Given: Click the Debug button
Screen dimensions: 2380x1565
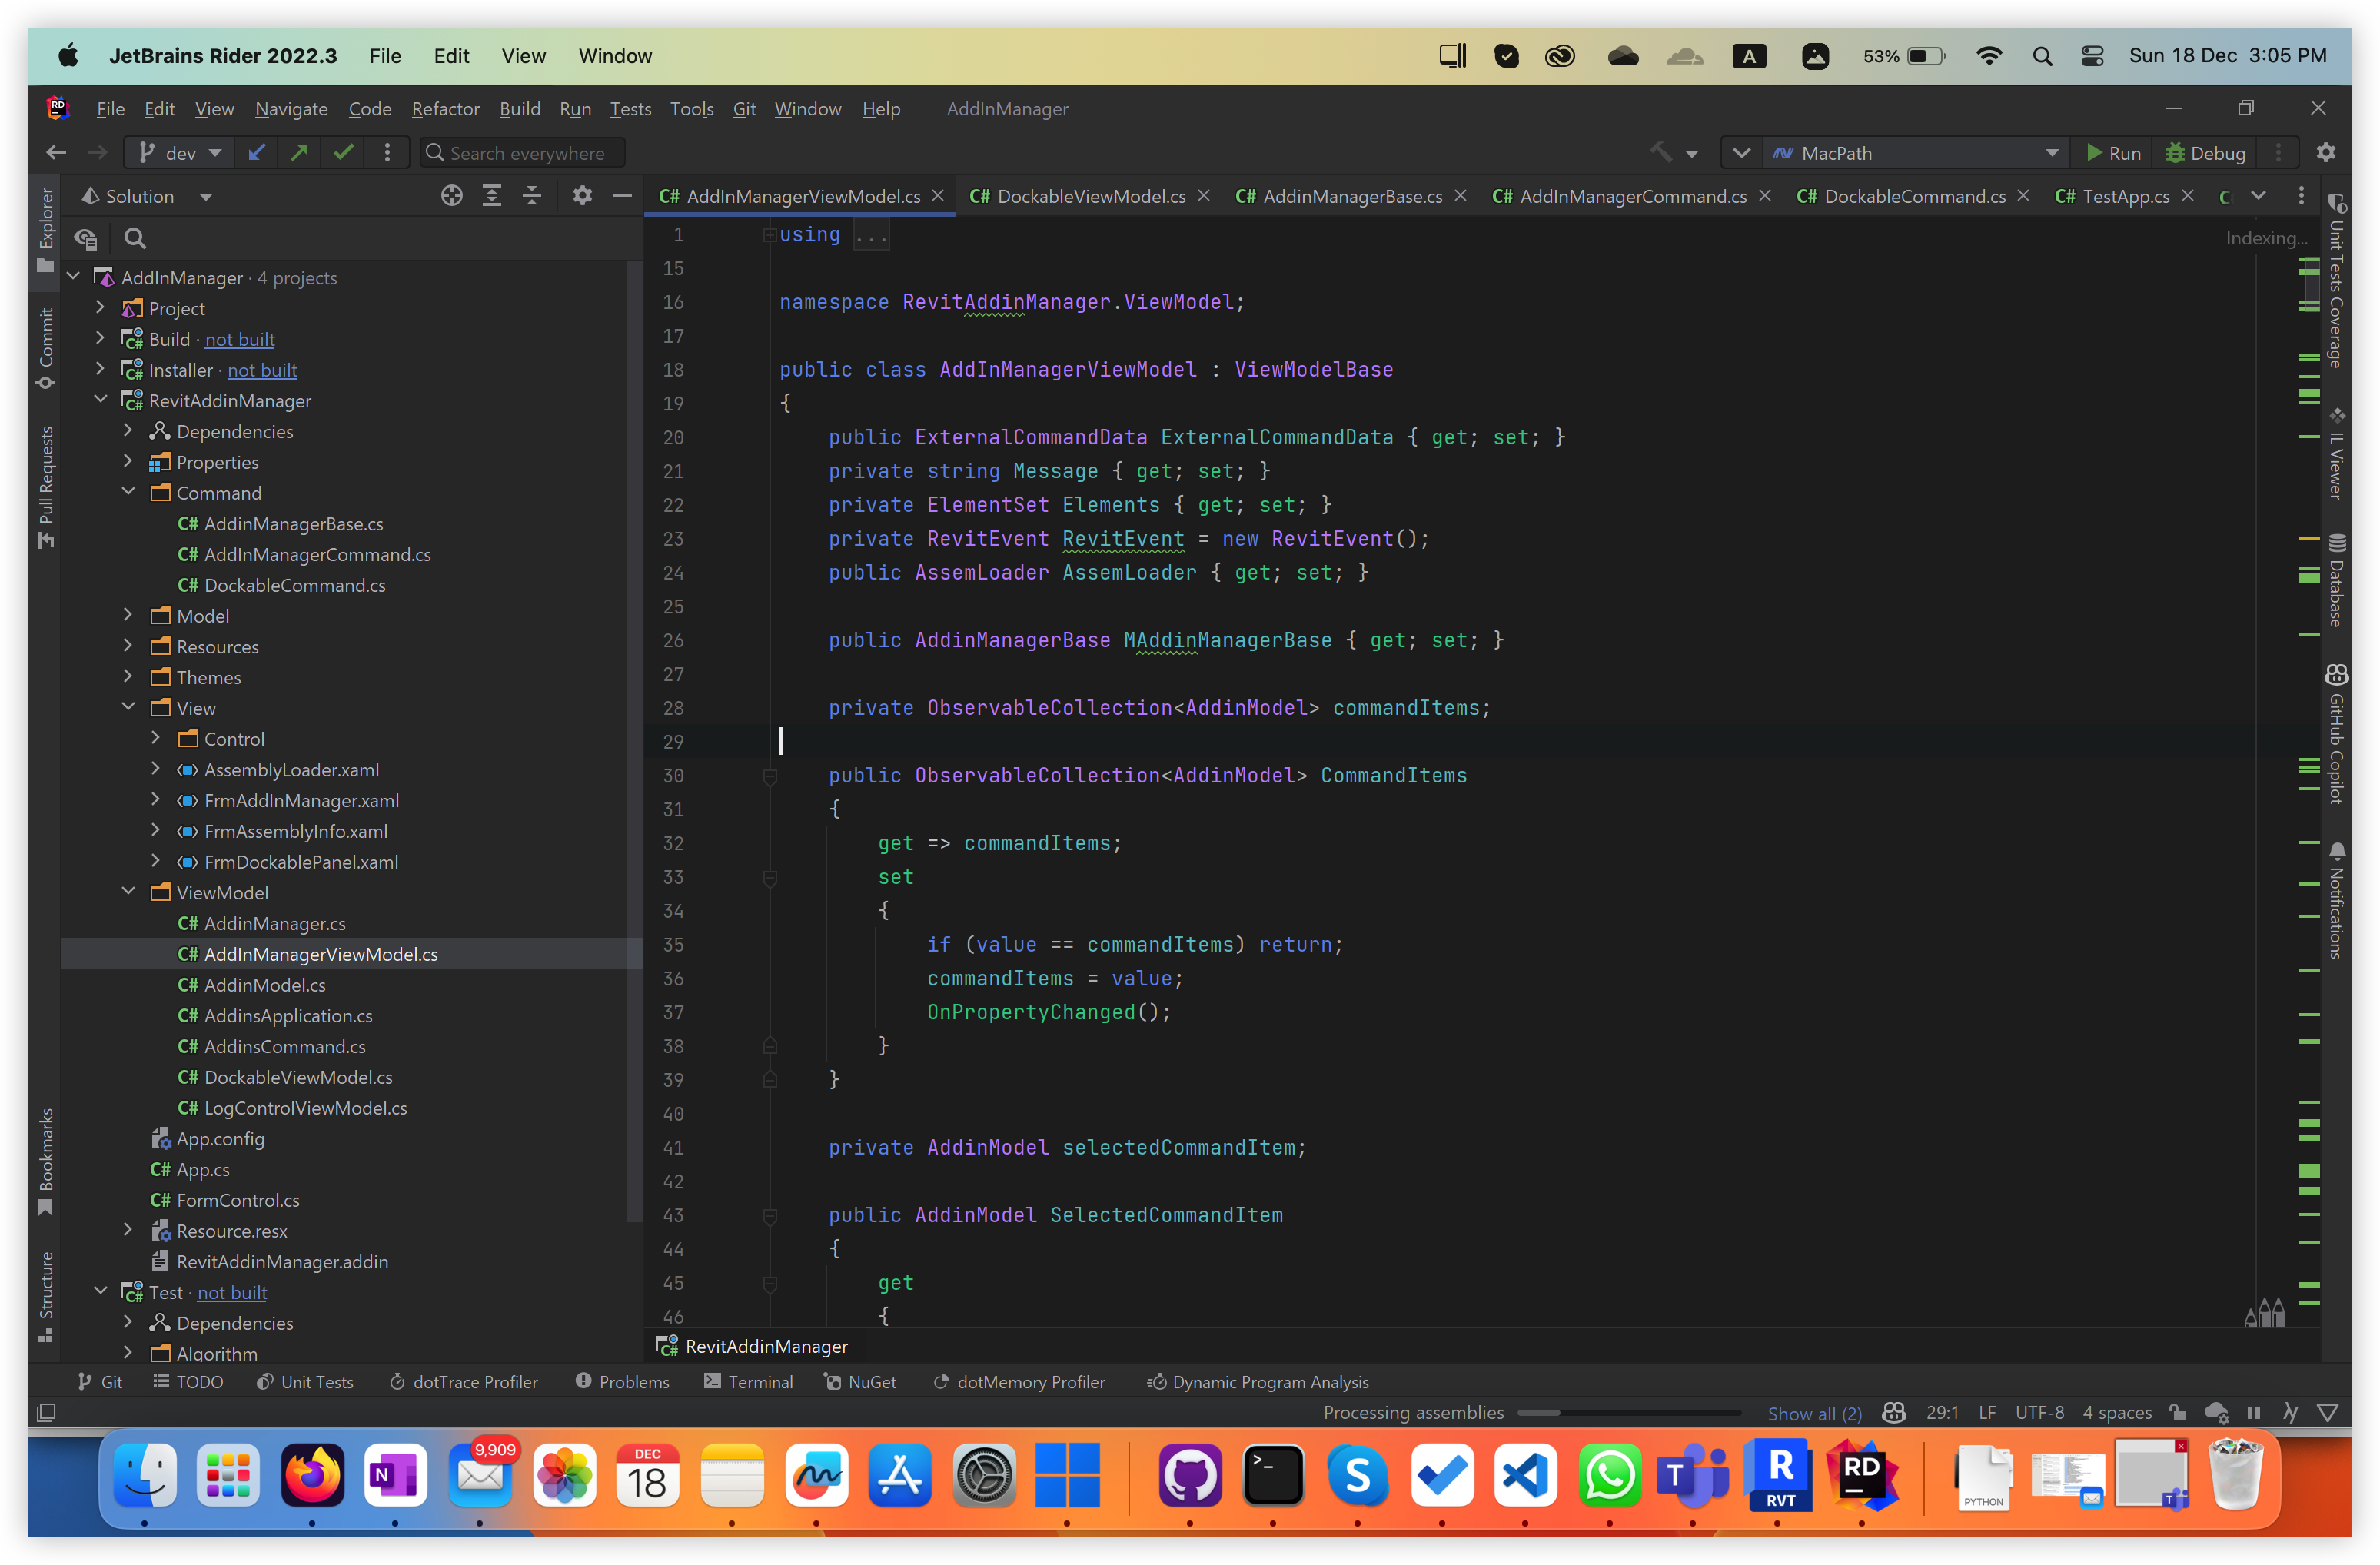Looking at the screenshot, I should click(x=2205, y=152).
